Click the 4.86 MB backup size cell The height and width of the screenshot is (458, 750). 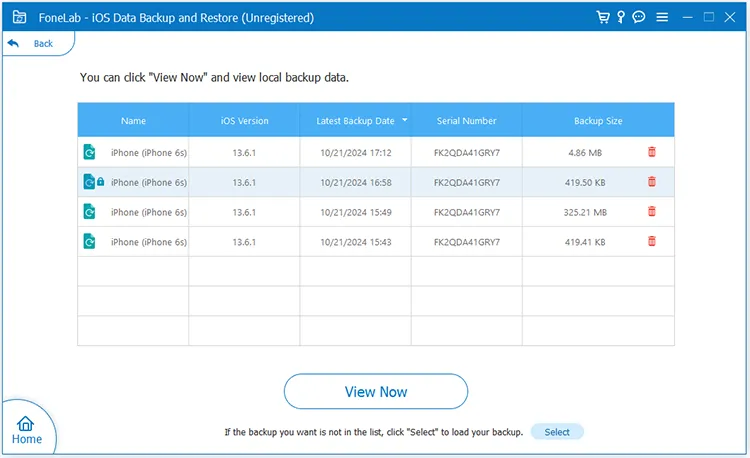click(585, 153)
